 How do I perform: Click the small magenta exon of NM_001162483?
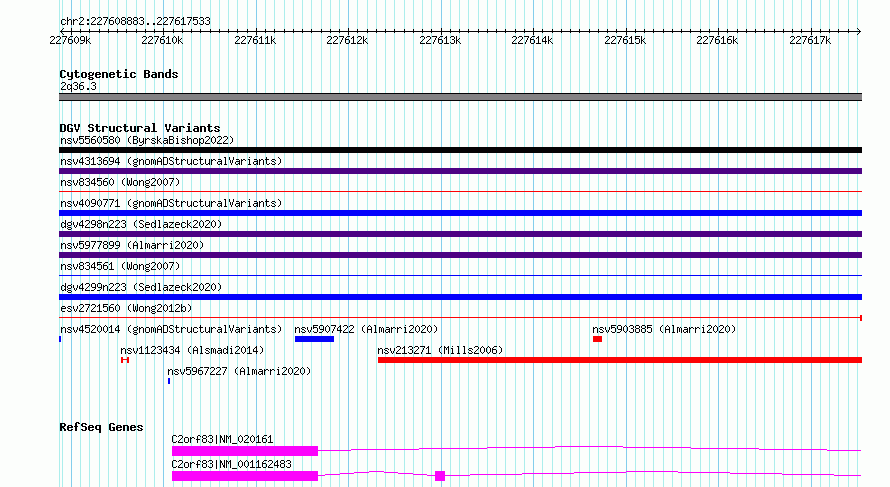(x=440, y=476)
